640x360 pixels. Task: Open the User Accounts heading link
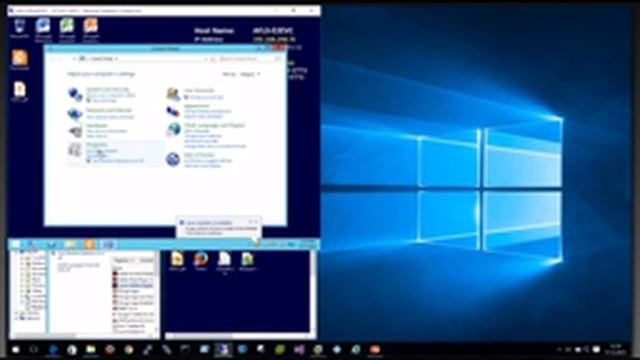tap(199, 91)
